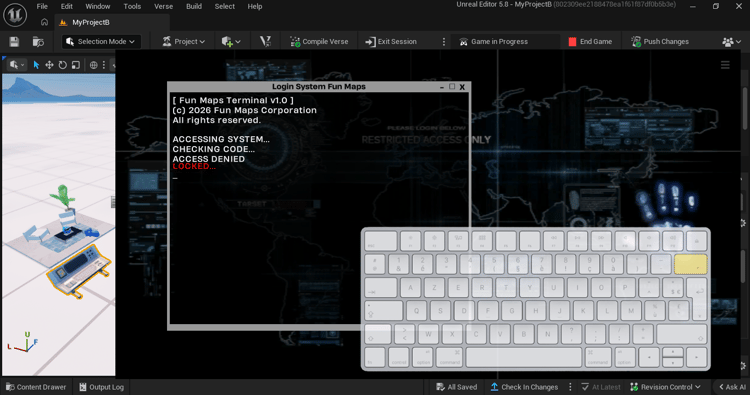Click the browse content folder icon
The height and width of the screenshot is (395, 750).
click(x=38, y=42)
